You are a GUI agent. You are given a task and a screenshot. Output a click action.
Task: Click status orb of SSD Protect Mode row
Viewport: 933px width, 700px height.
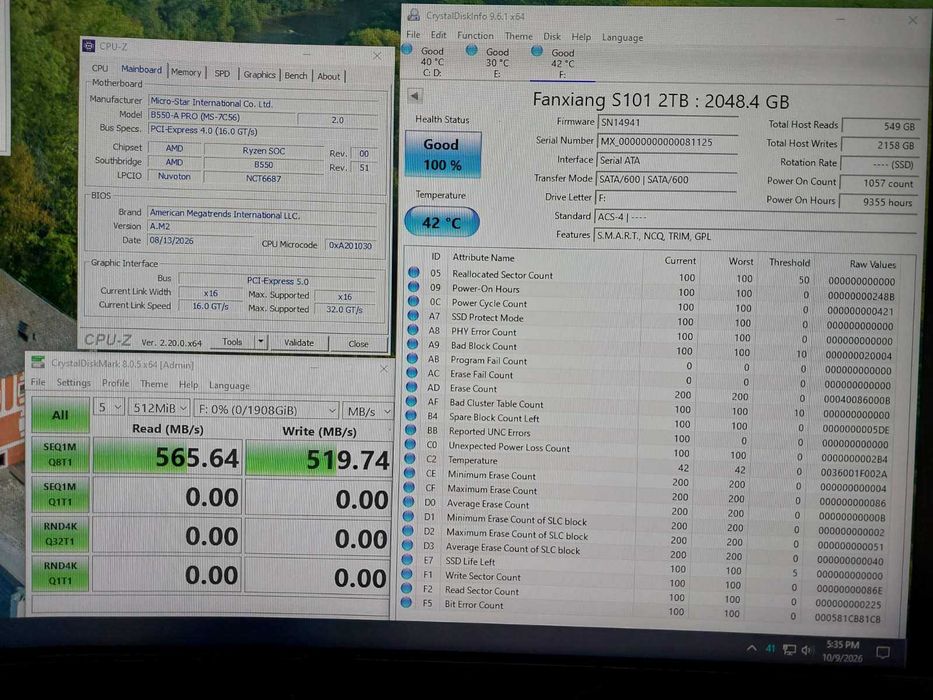pyautogui.click(x=413, y=315)
